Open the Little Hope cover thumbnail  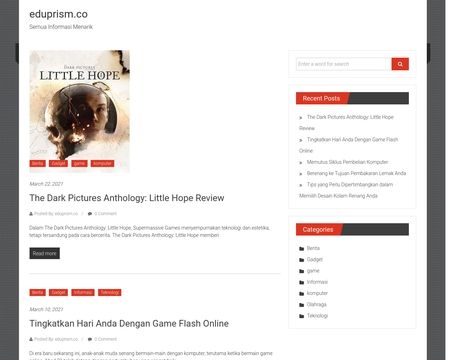coord(79,111)
